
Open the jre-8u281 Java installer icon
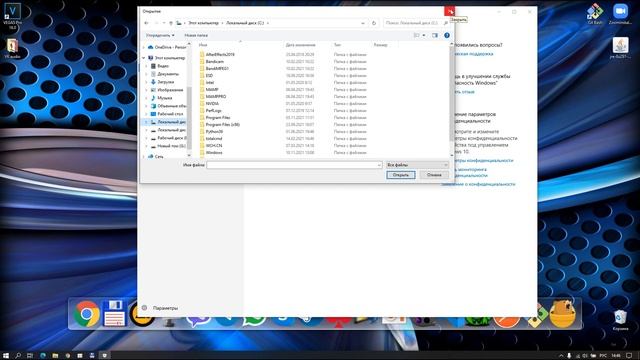(x=620, y=48)
